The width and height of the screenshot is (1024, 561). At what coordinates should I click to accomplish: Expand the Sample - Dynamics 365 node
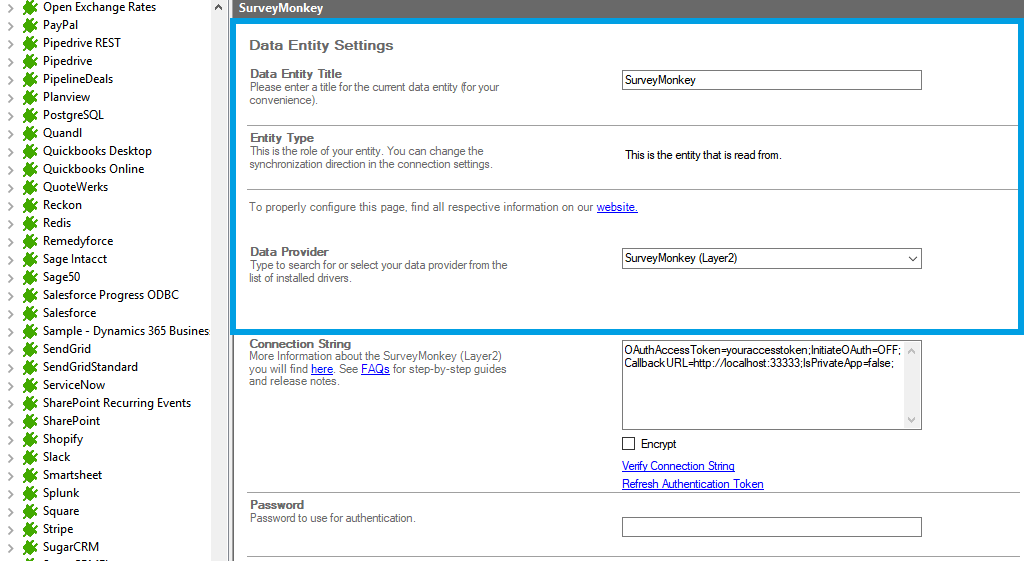pos(10,332)
